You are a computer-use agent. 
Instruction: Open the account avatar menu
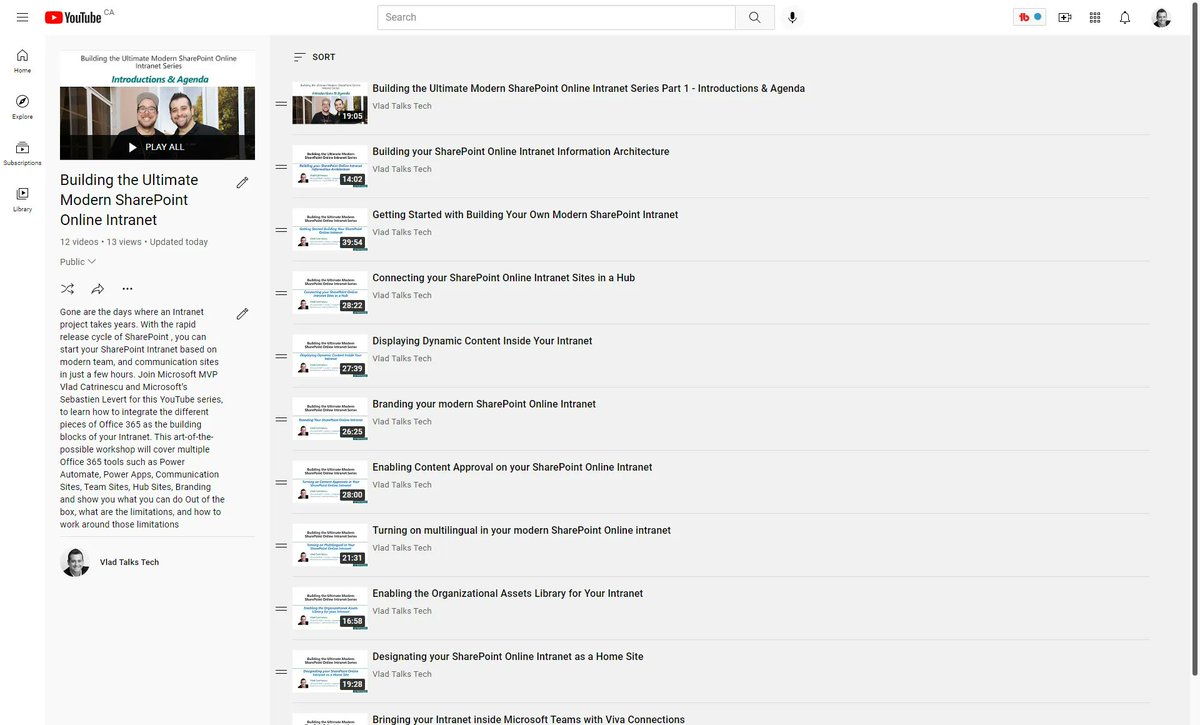pos(1161,17)
